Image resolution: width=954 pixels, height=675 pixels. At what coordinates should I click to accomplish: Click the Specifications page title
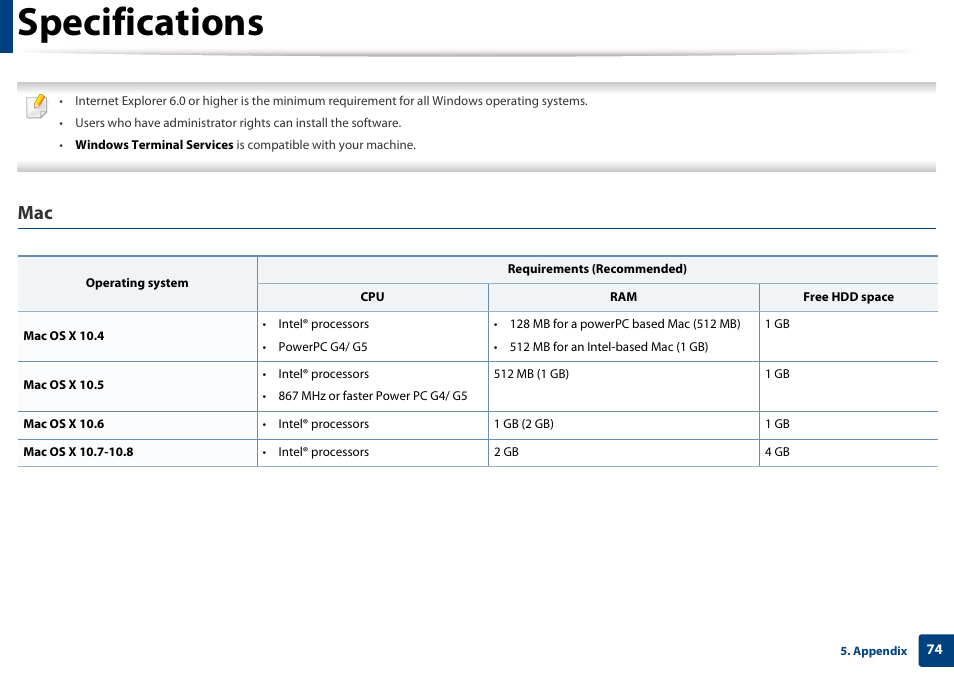(x=140, y=22)
